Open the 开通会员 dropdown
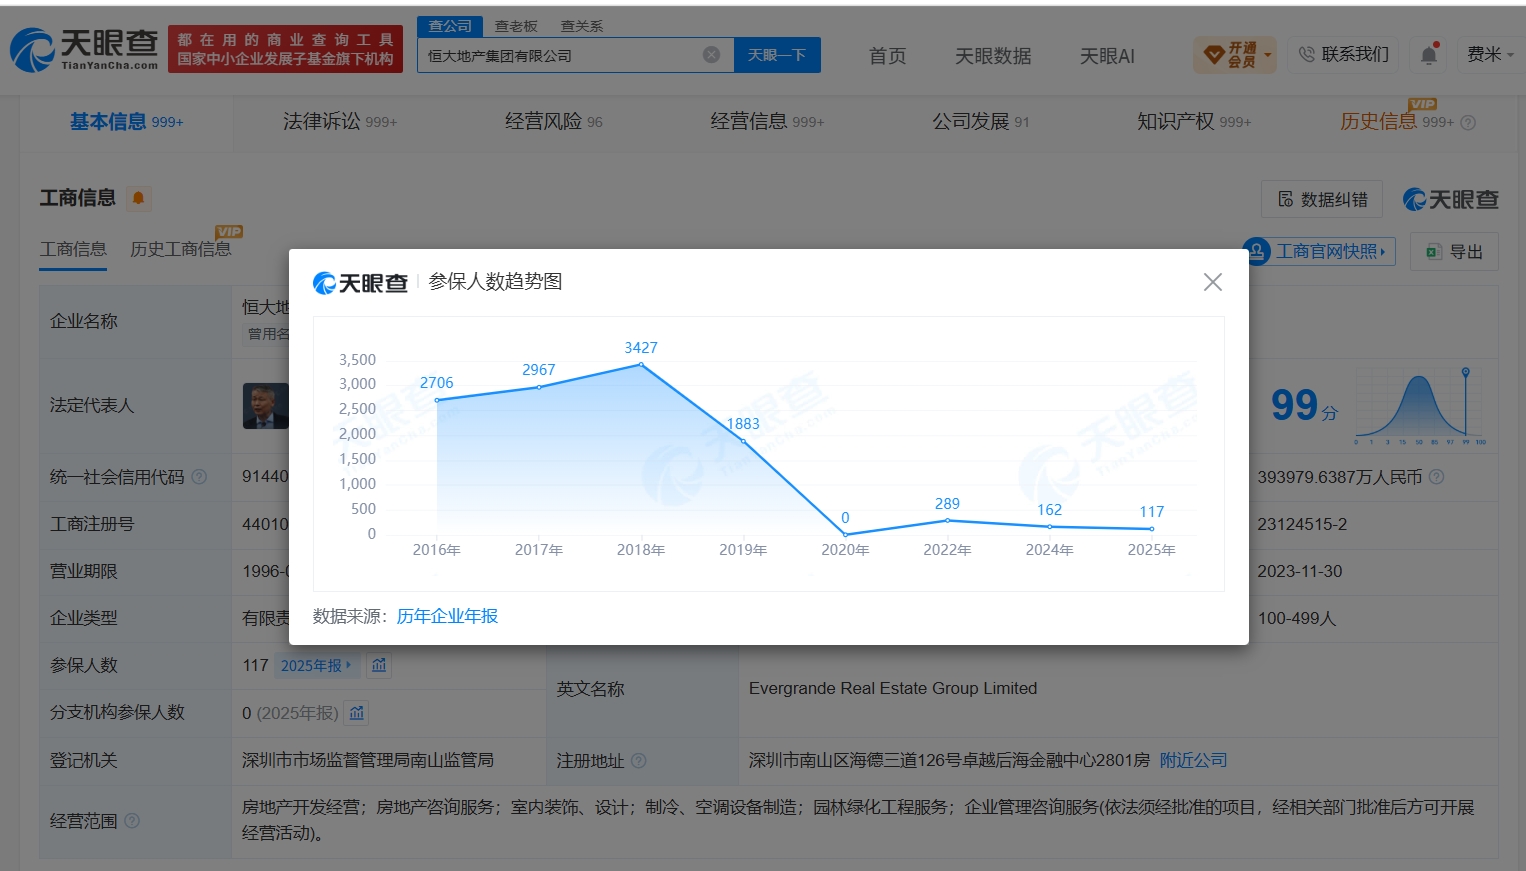Viewport: 1526px width, 871px height. click(1235, 55)
